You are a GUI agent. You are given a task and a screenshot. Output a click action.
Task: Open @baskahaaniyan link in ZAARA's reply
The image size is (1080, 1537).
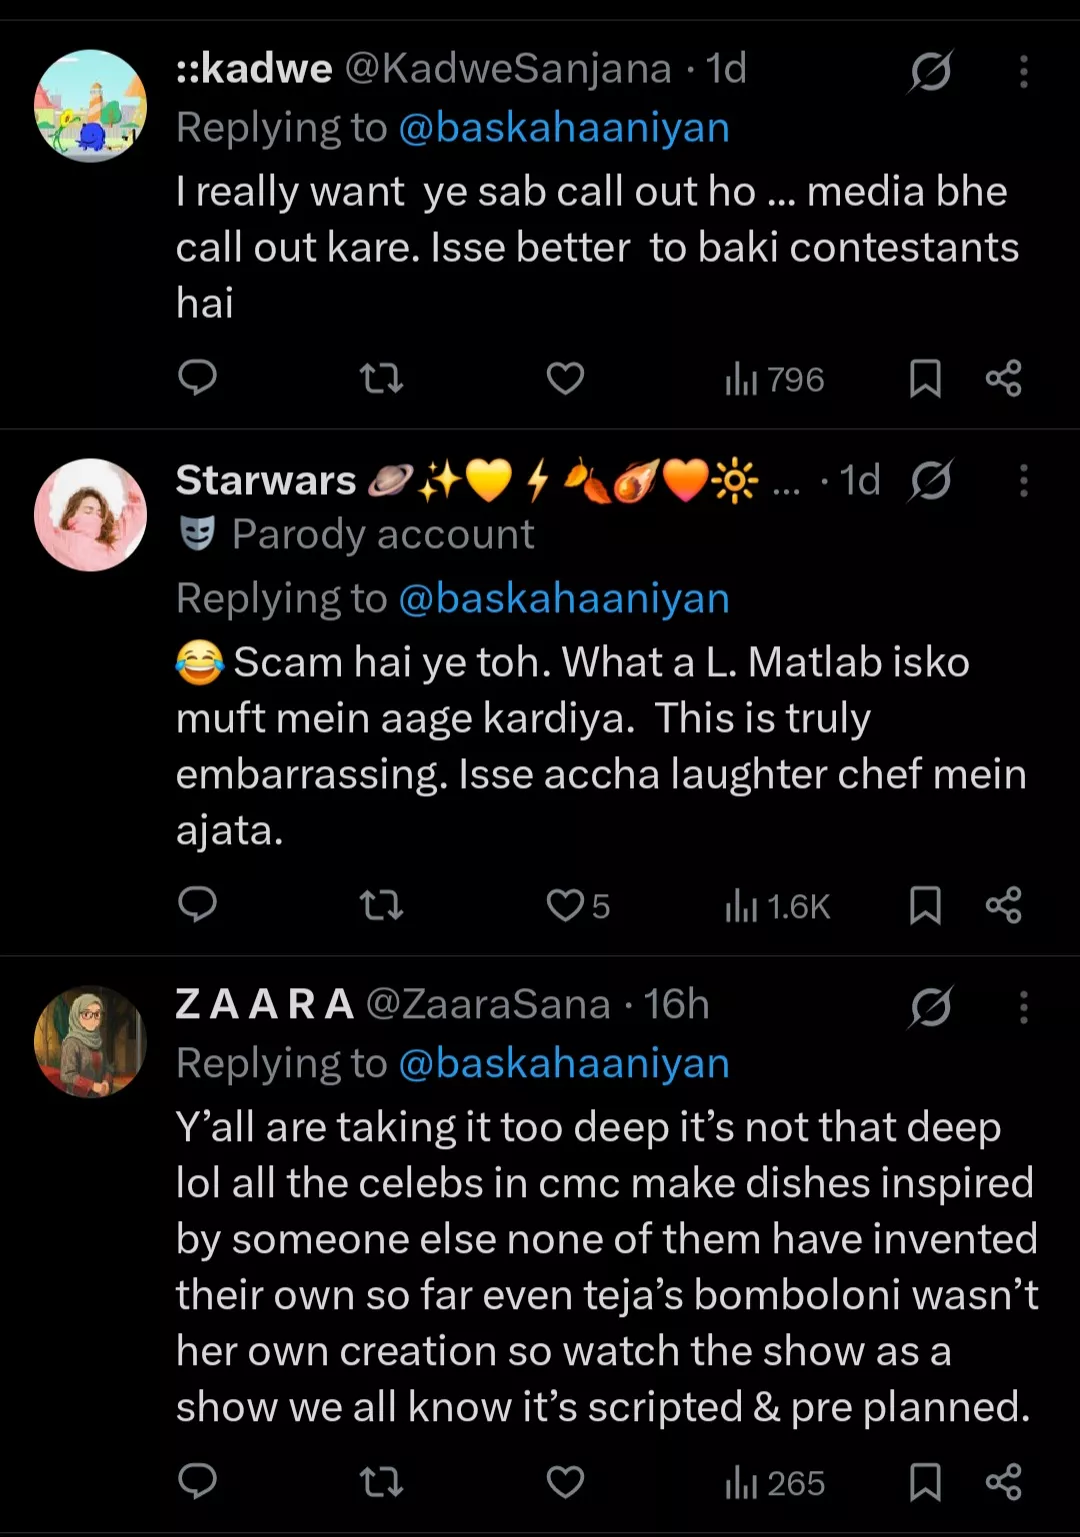tap(564, 1063)
